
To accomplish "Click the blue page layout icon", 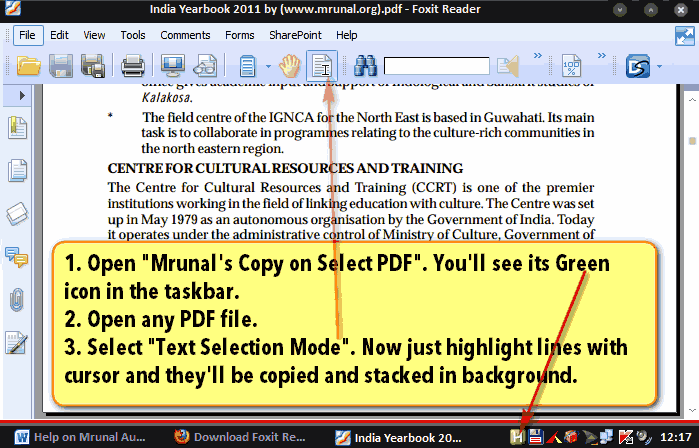I will pyautogui.click(x=248, y=66).
